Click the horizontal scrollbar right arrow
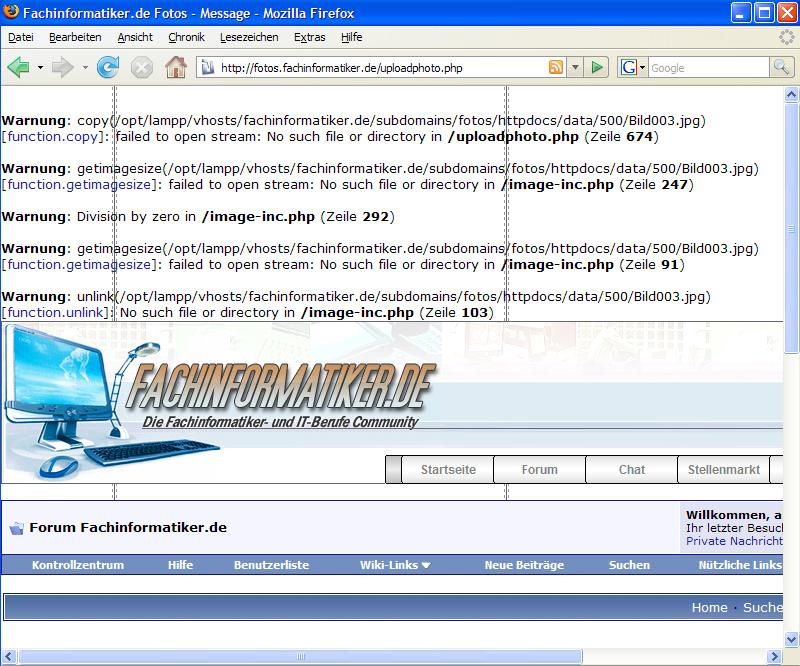The image size is (800, 666). 774,656
